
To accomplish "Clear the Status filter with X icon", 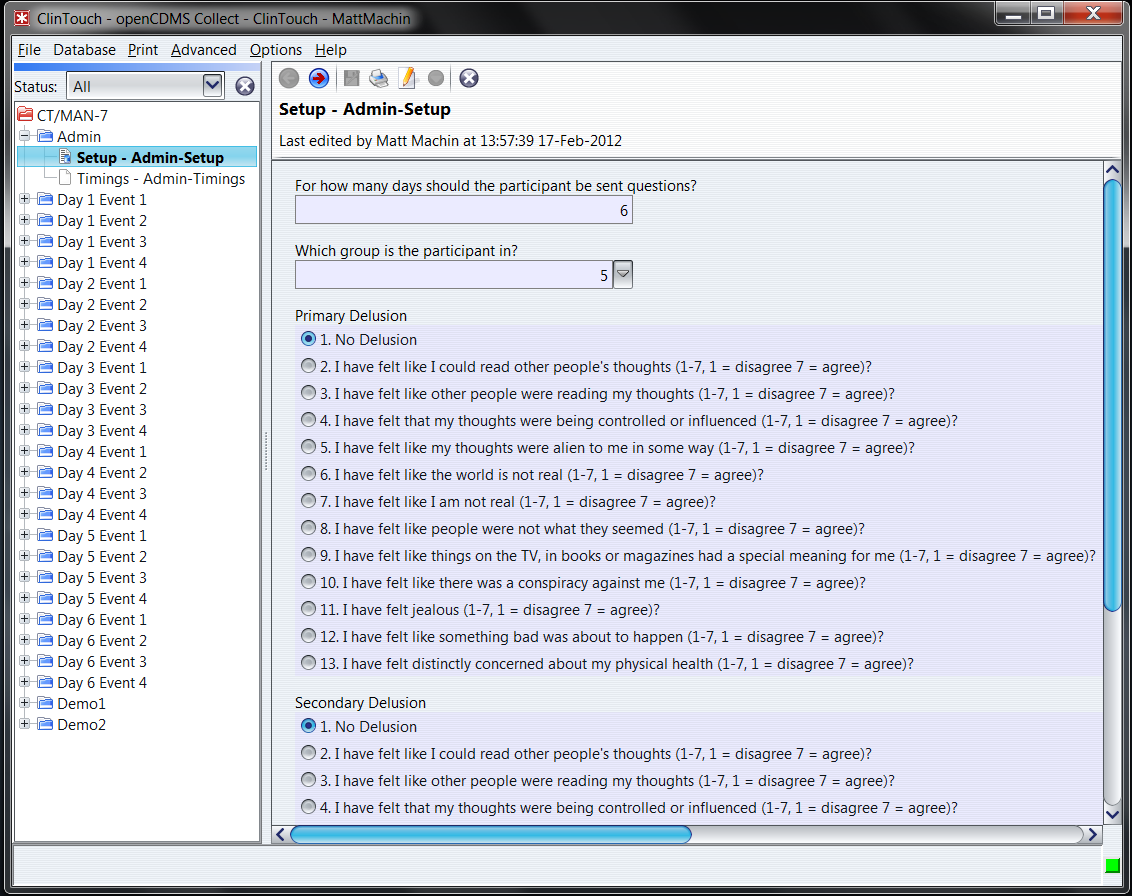I will coord(245,86).
